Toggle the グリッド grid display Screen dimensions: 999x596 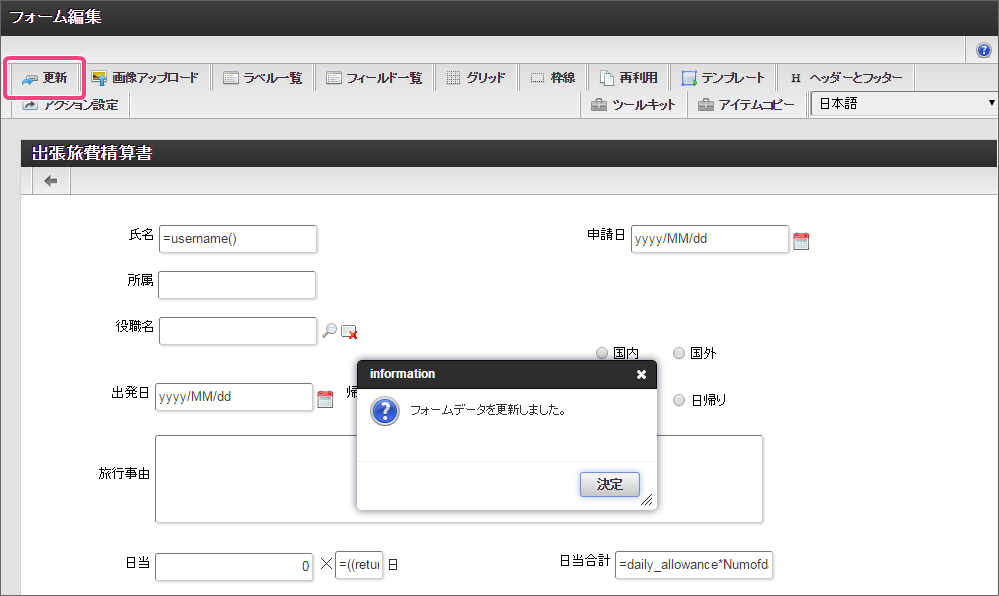475,78
